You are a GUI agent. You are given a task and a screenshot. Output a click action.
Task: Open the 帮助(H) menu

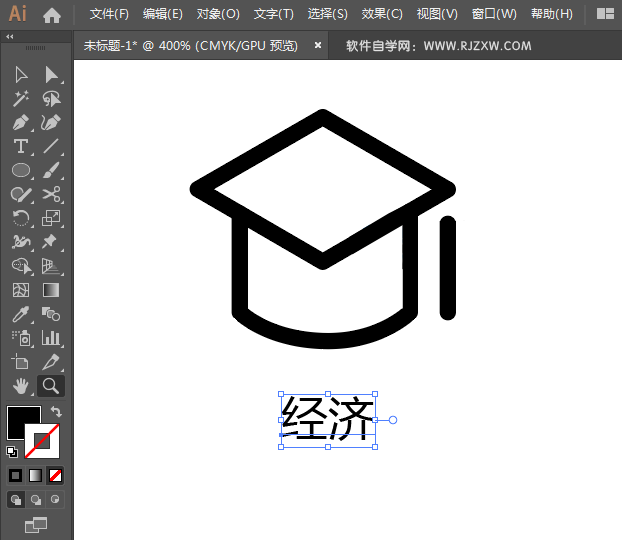[x=552, y=14]
